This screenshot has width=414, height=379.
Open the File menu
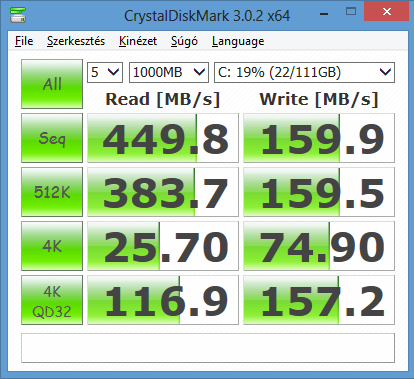pyautogui.click(x=24, y=41)
